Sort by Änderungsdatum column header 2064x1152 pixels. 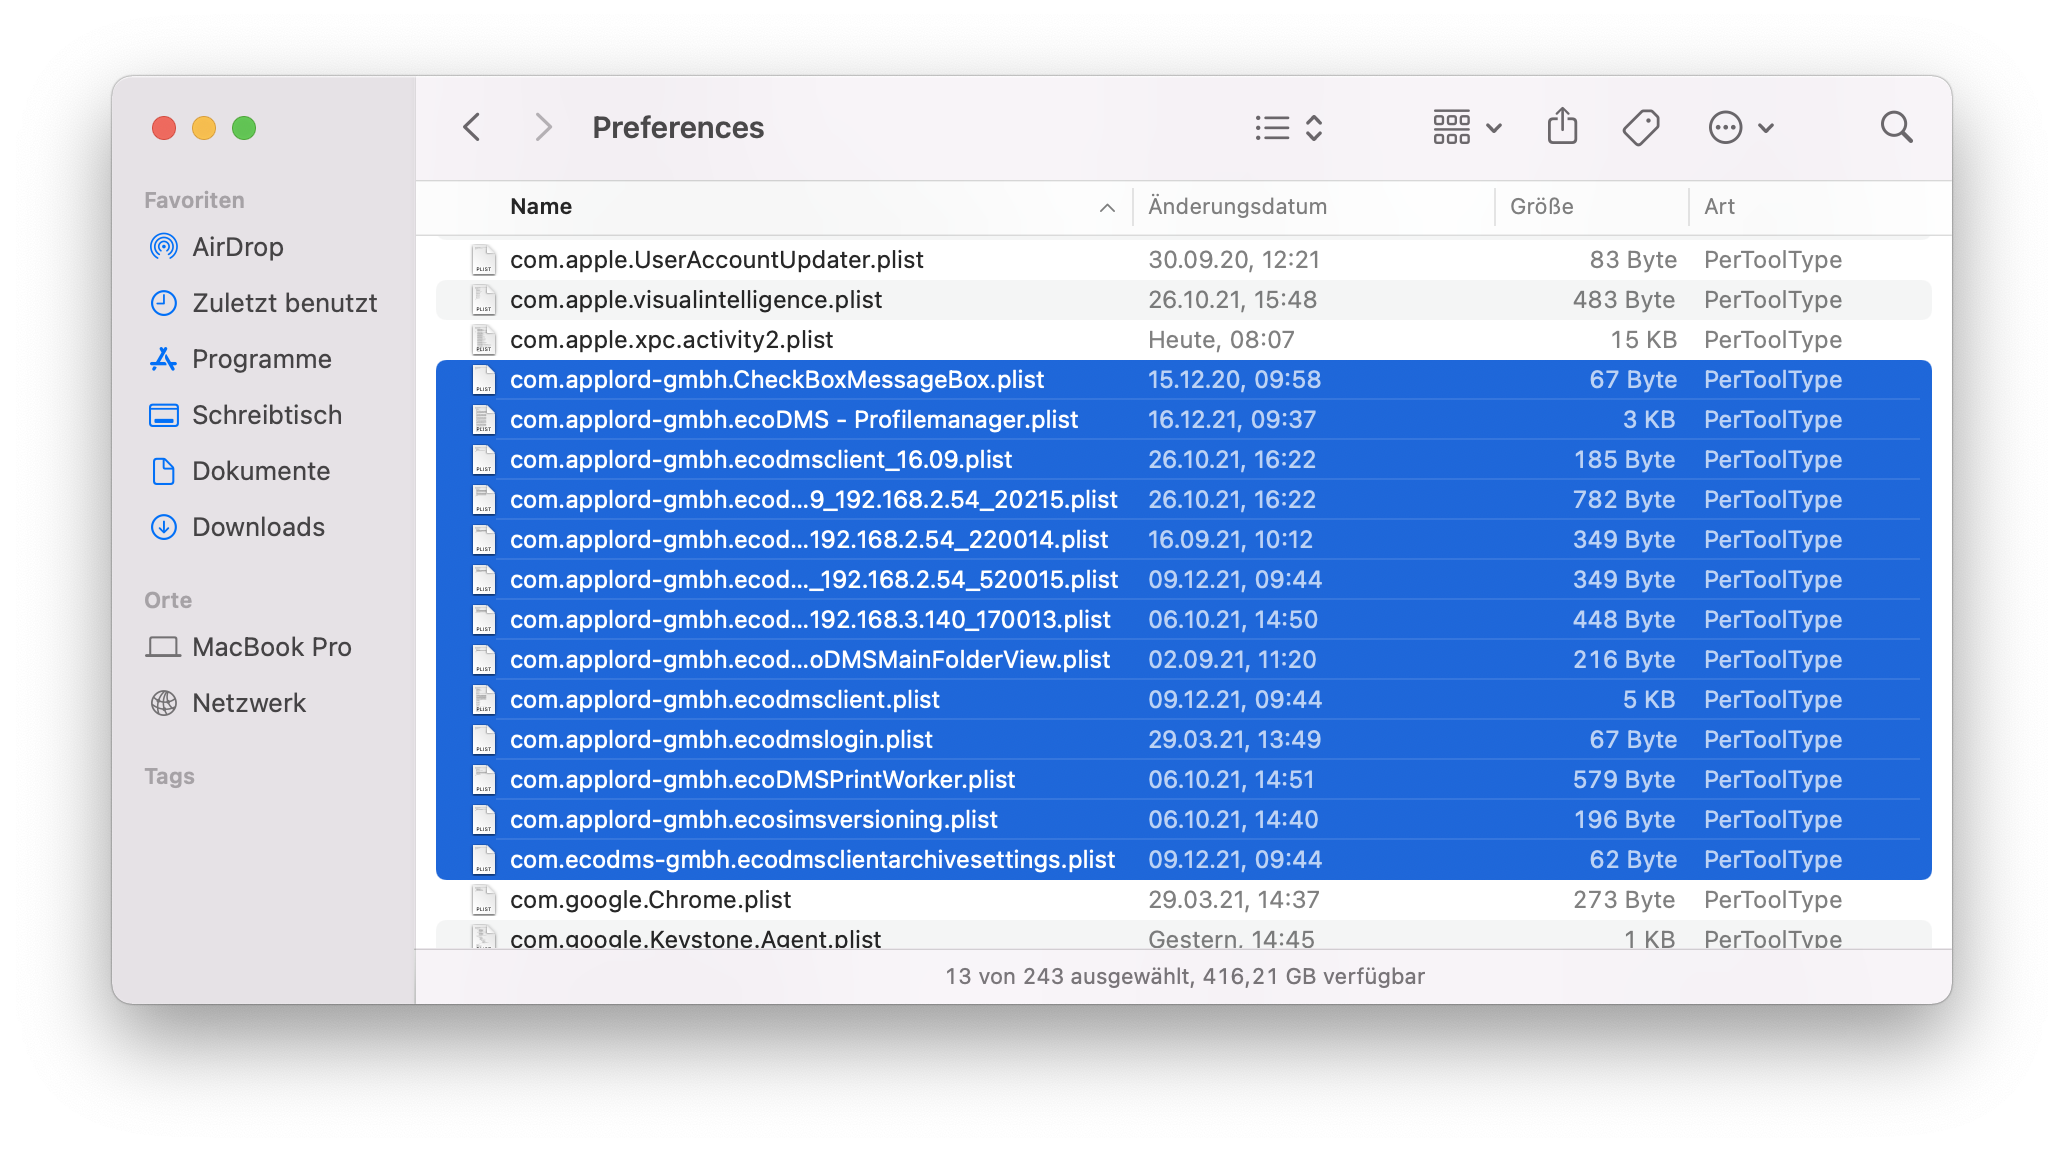(1237, 207)
